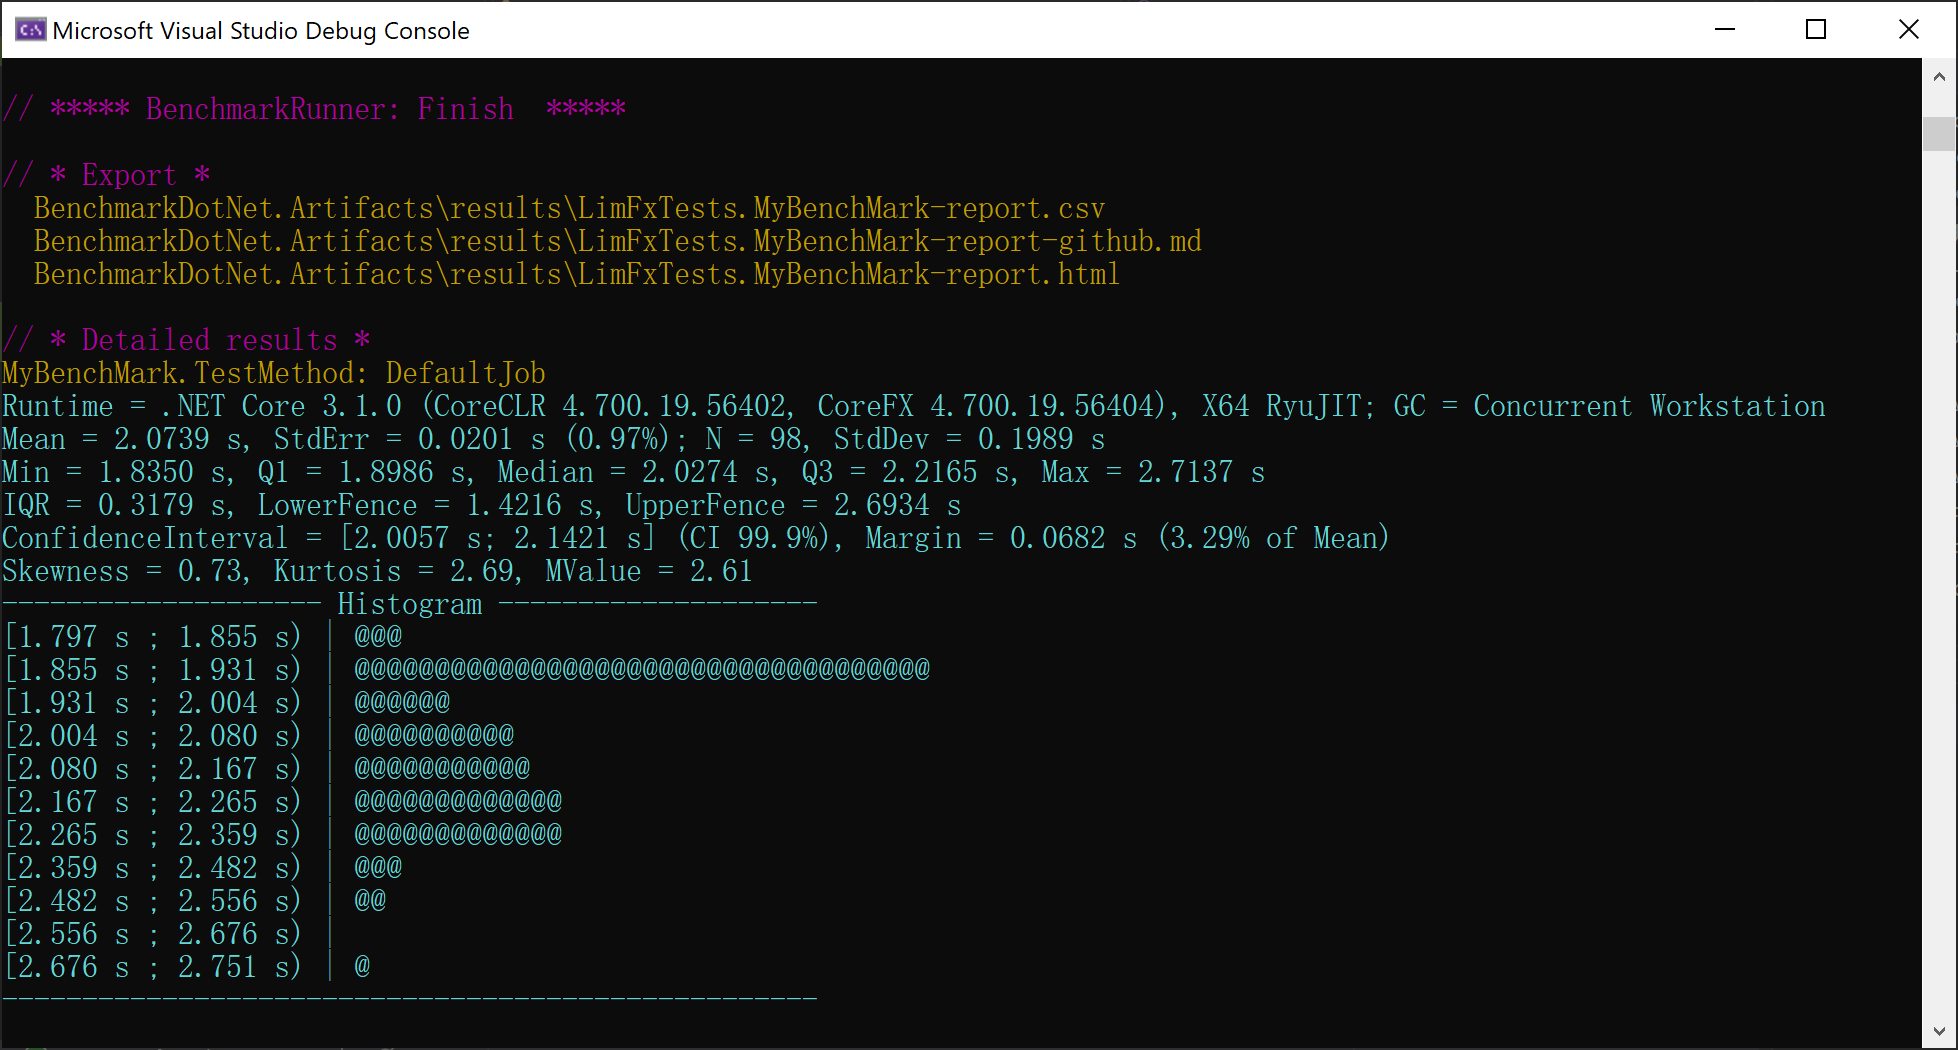1958x1050 pixels.
Task: Click the ConfidenceInterval output line
Action: (x=695, y=538)
